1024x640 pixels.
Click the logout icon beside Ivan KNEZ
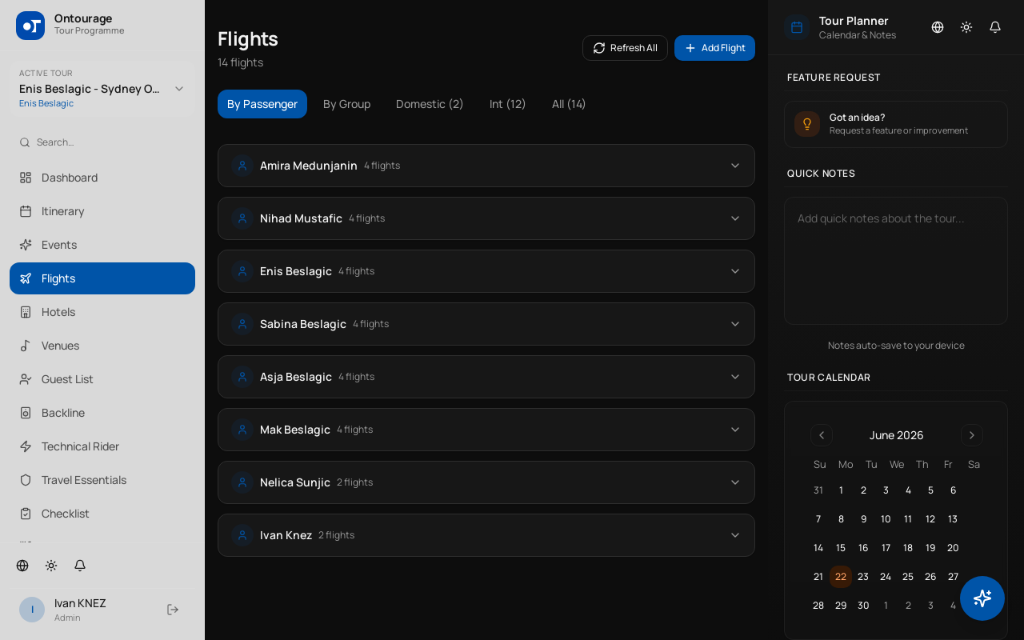(x=172, y=609)
